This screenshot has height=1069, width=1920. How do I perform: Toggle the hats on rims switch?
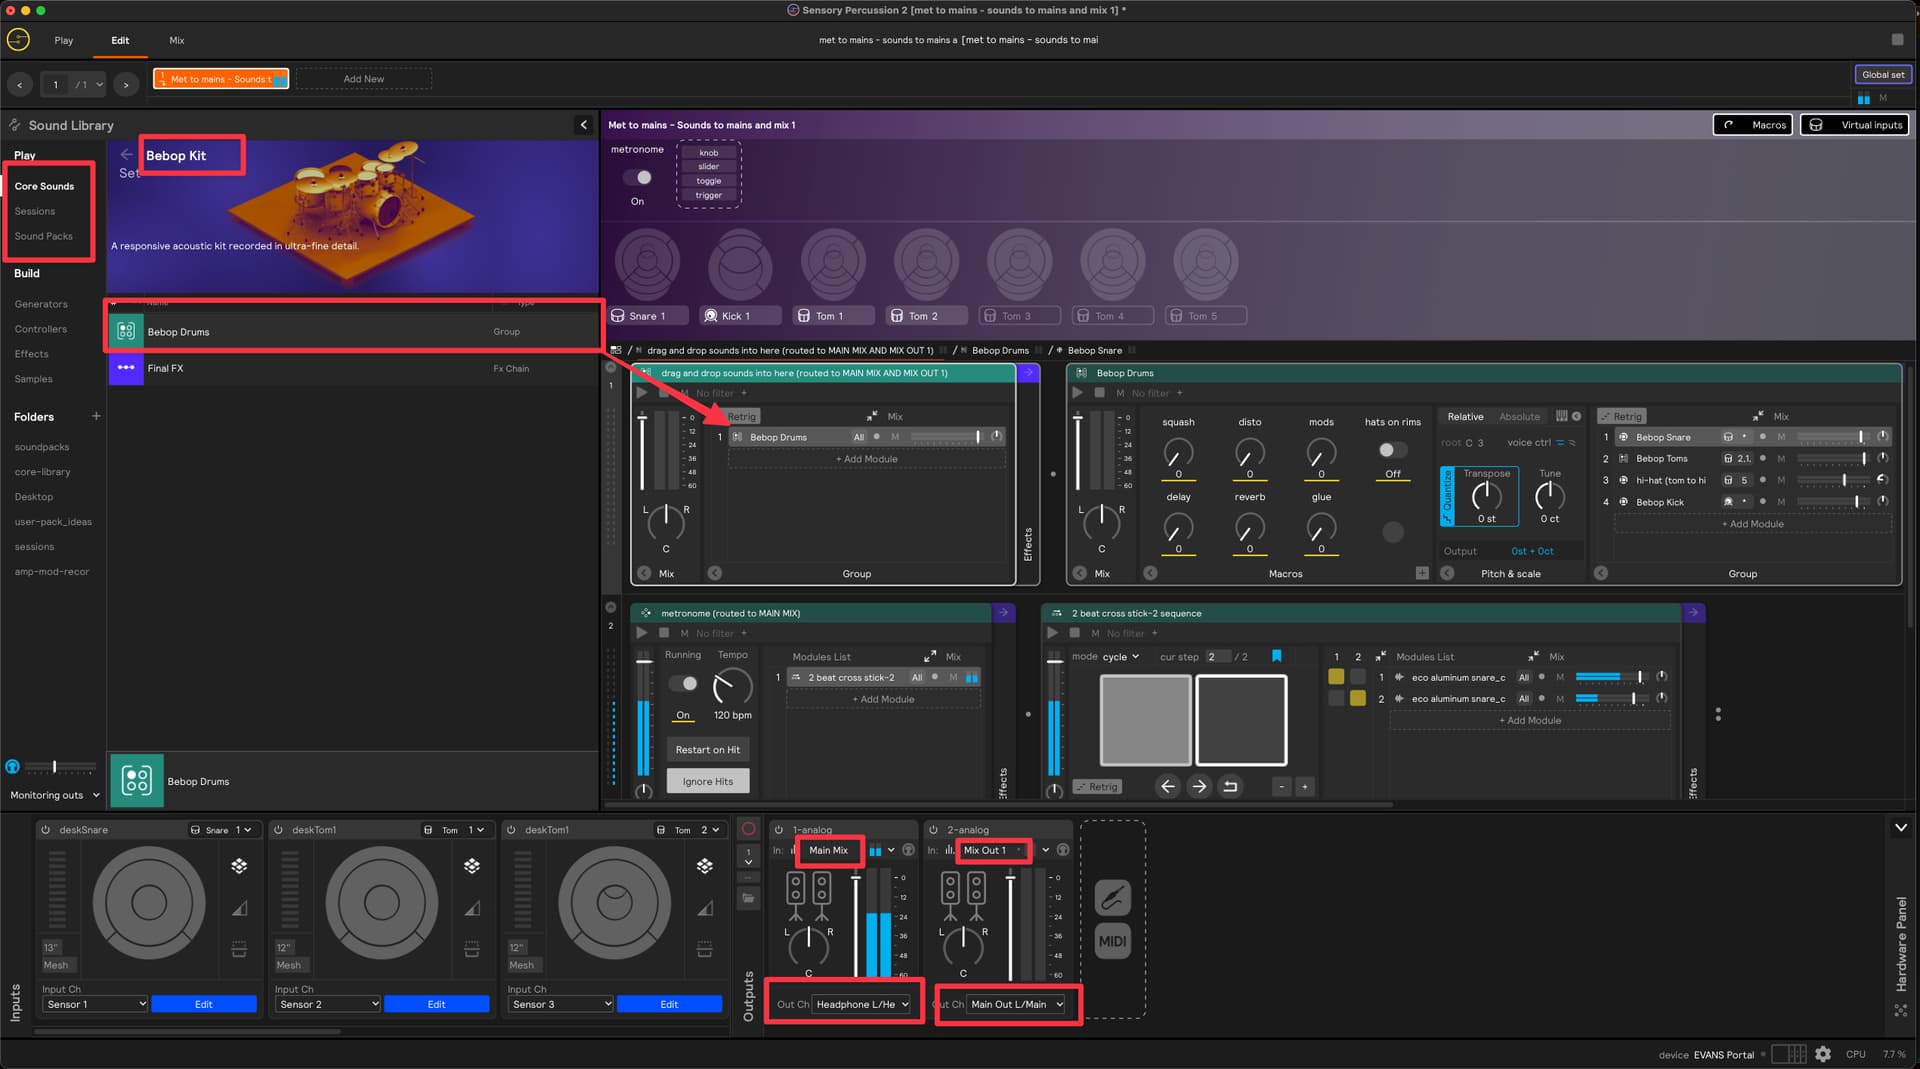(x=1392, y=450)
